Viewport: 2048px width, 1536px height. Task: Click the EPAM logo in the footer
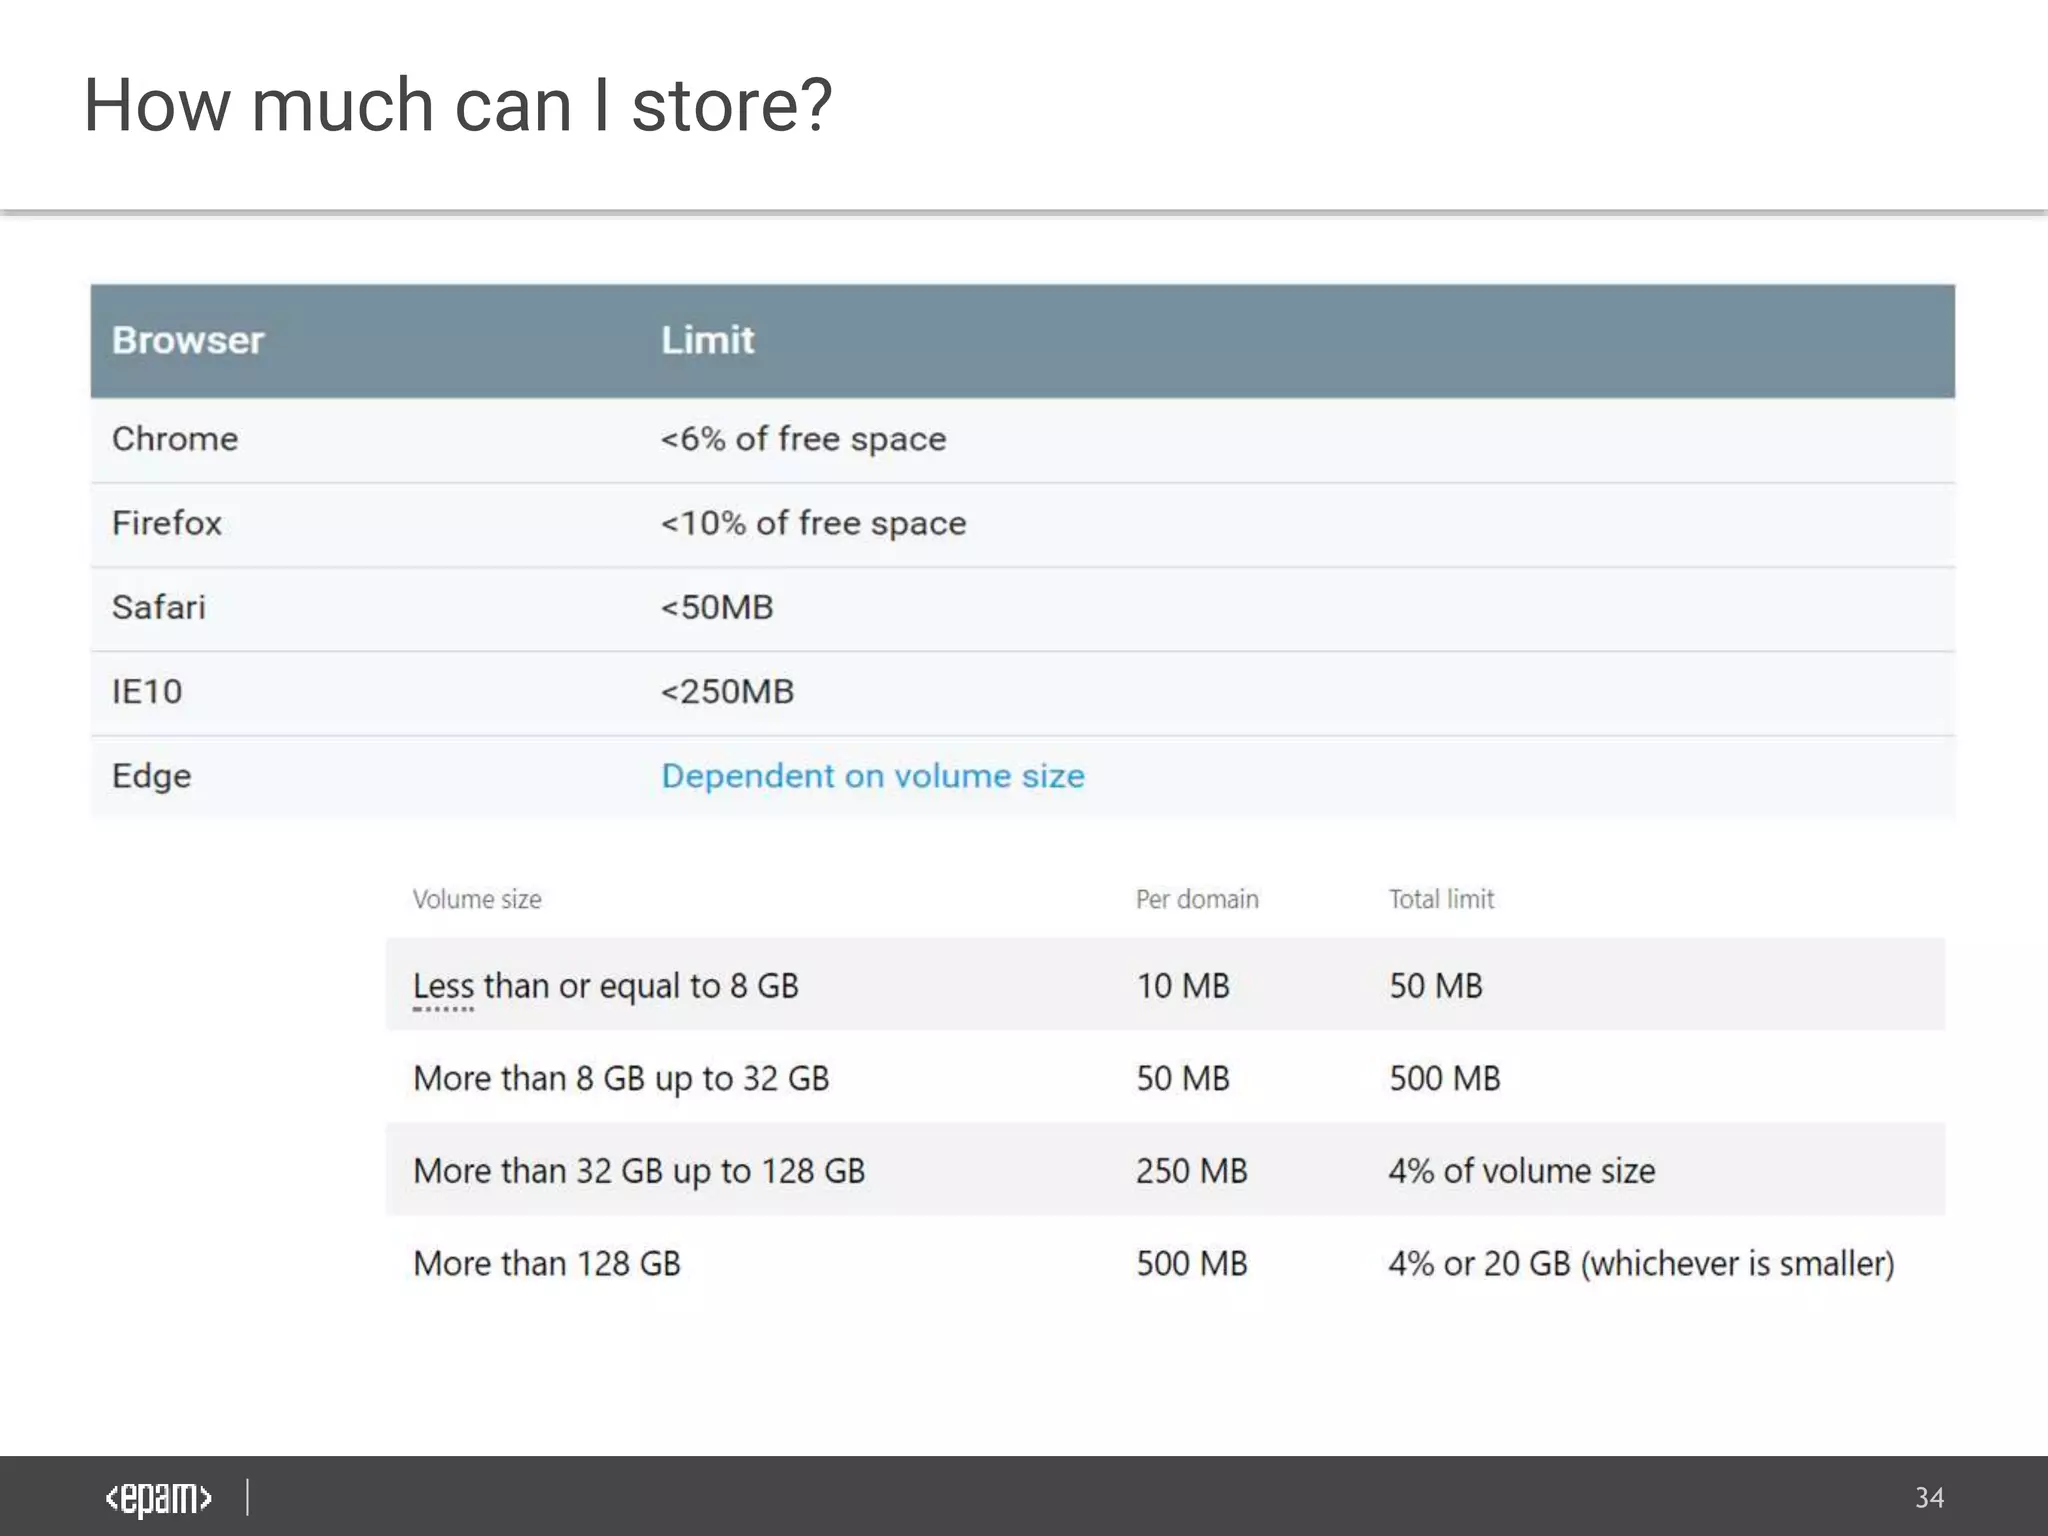(x=159, y=1498)
